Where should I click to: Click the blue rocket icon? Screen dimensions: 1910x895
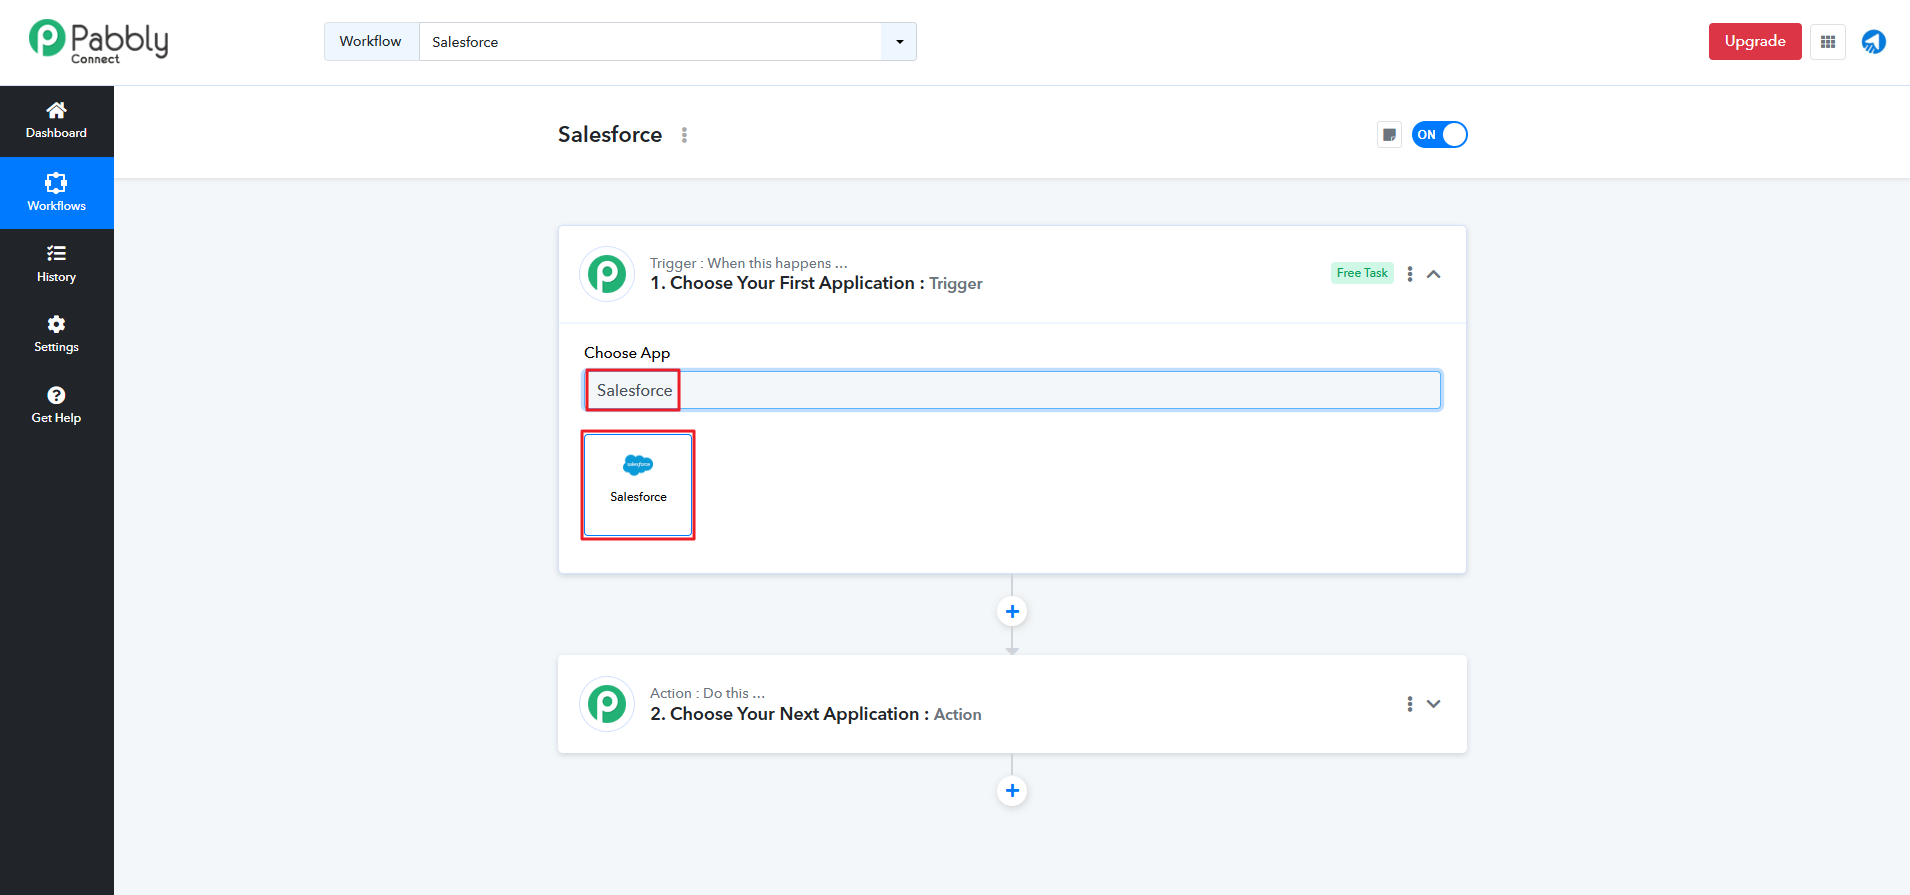click(x=1873, y=42)
